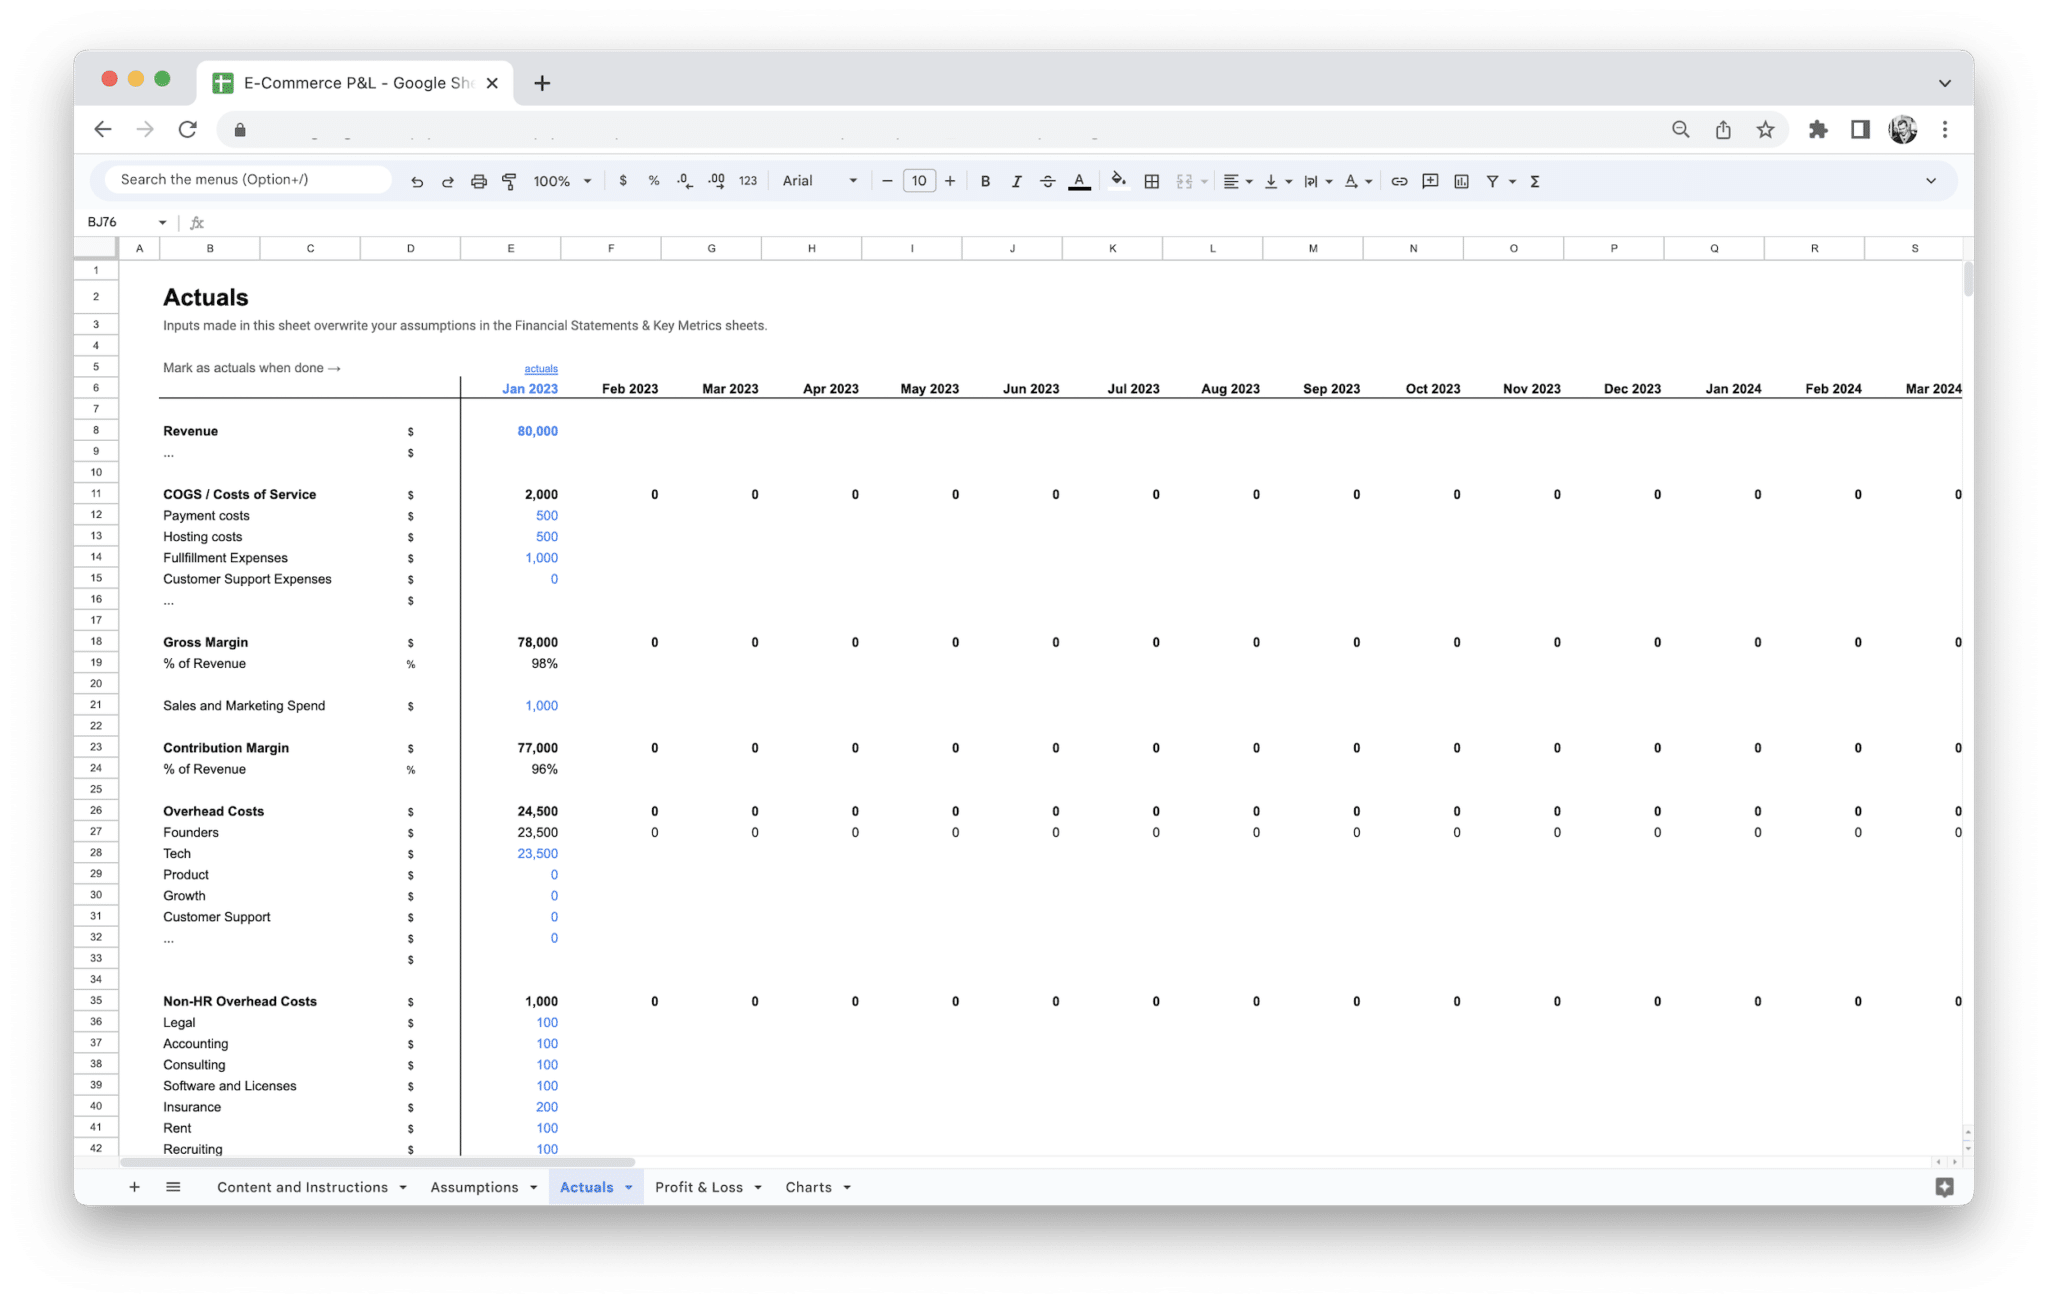Viewport: 2048px width, 1303px height.
Task: Insert a chart from the toolbar
Action: pyautogui.click(x=1461, y=181)
